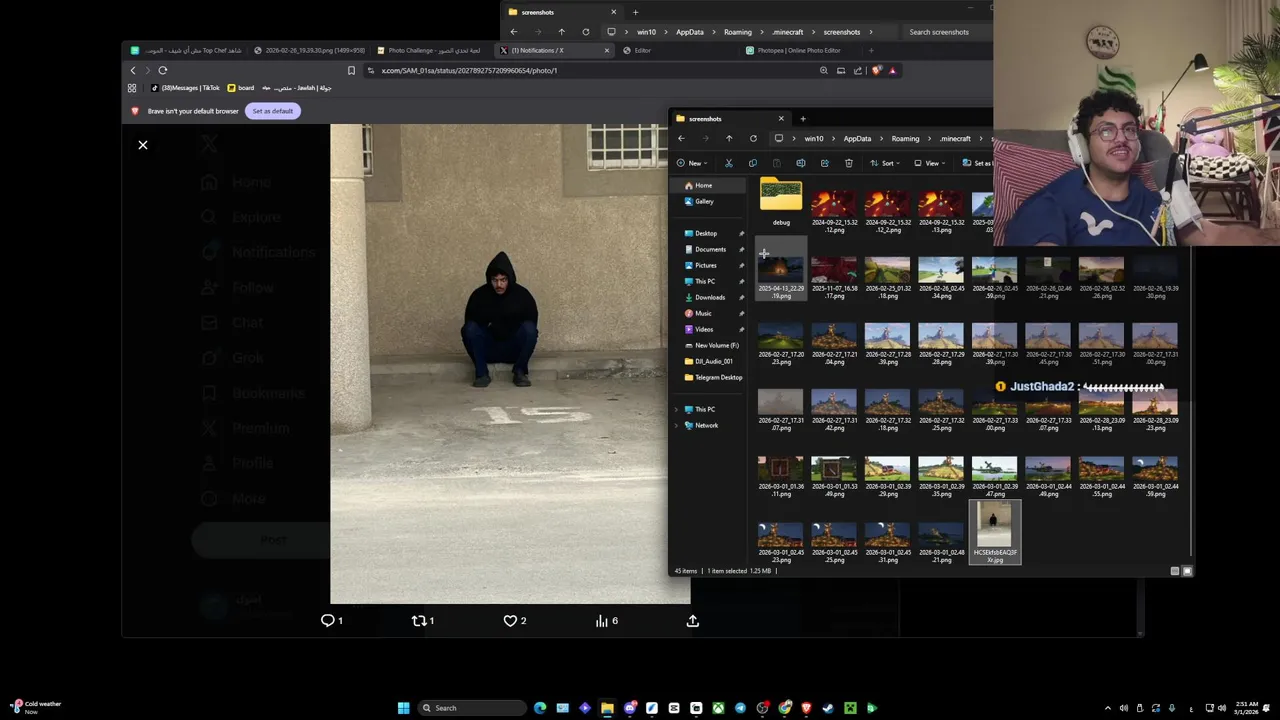Switch to large thumbnails view in status bar
Screen dimensions: 1280x720
click(1187, 571)
